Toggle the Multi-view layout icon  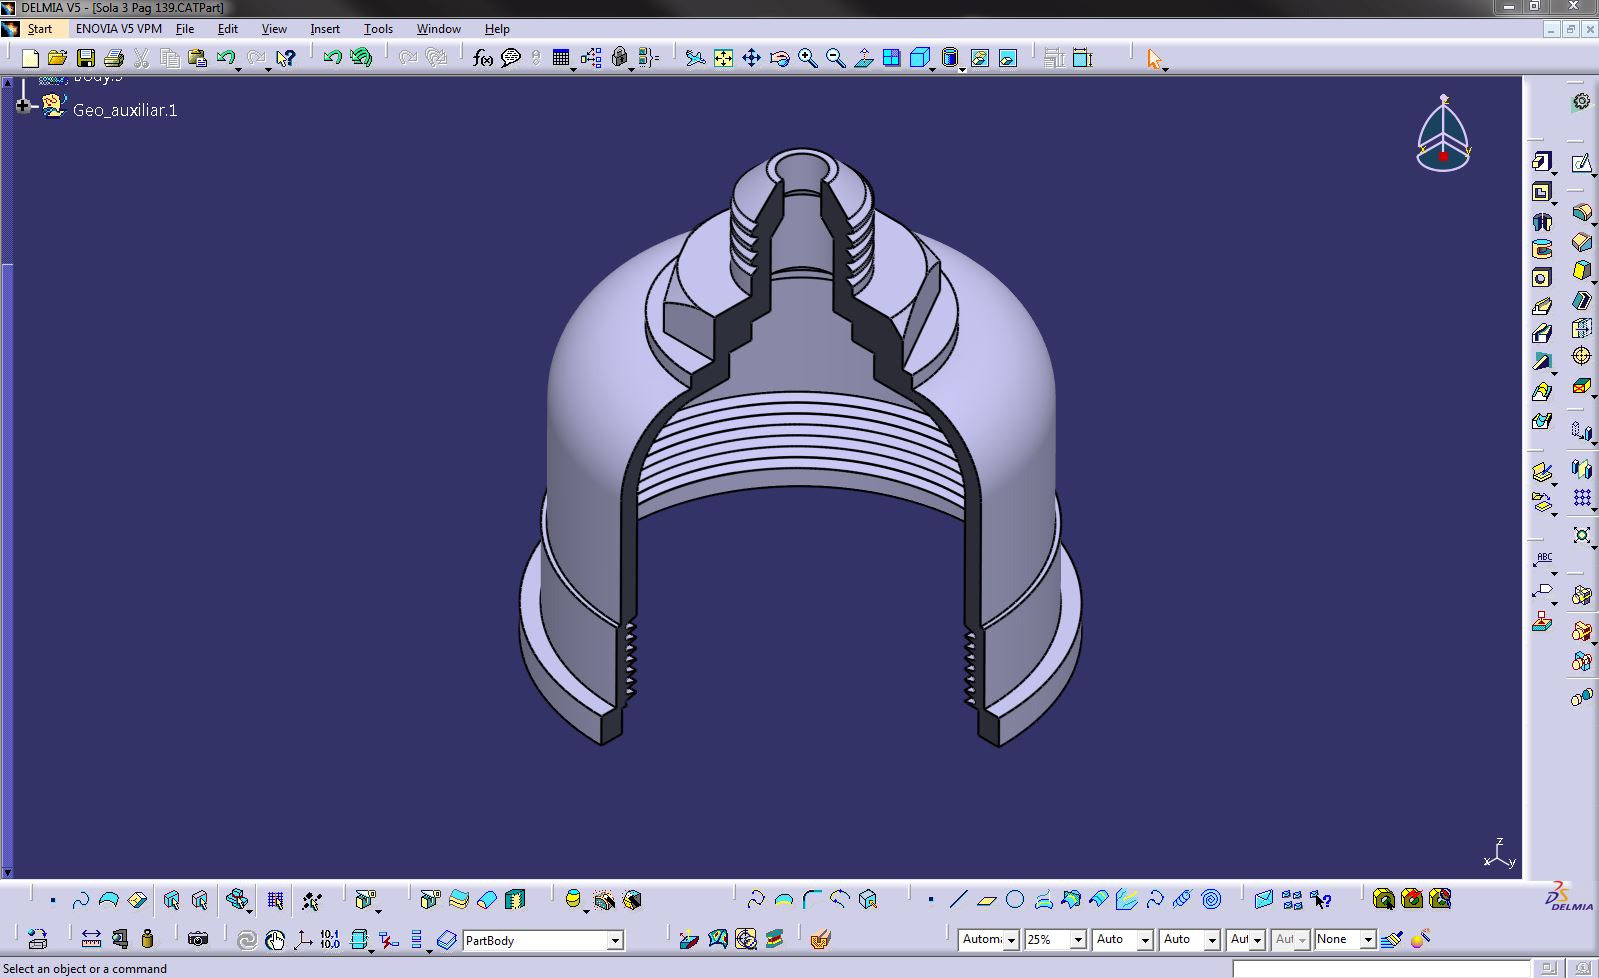point(891,59)
